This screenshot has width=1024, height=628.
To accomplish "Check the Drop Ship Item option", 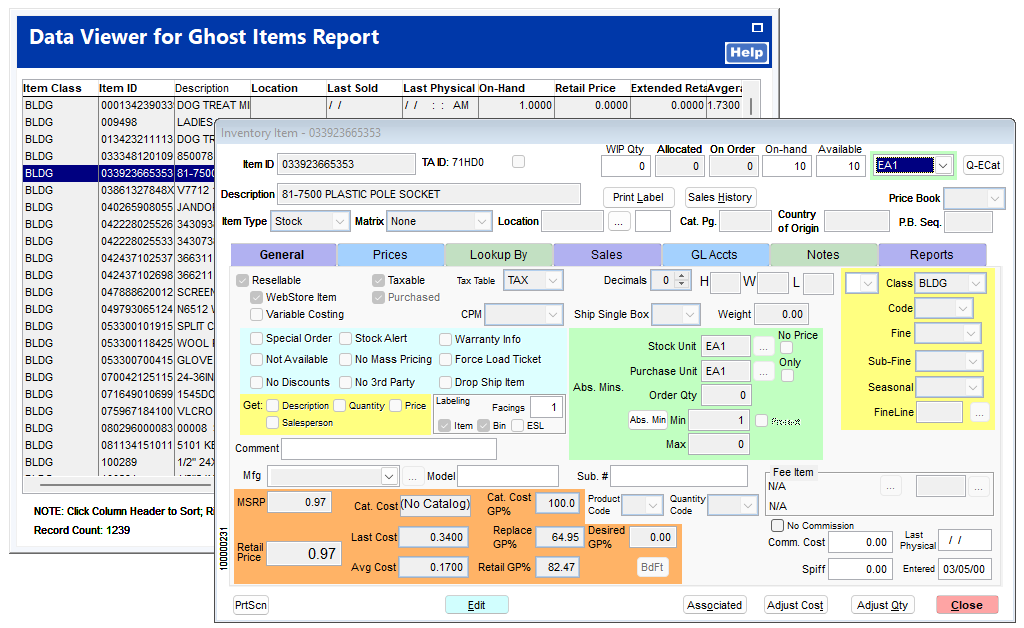I will tap(446, 382).
